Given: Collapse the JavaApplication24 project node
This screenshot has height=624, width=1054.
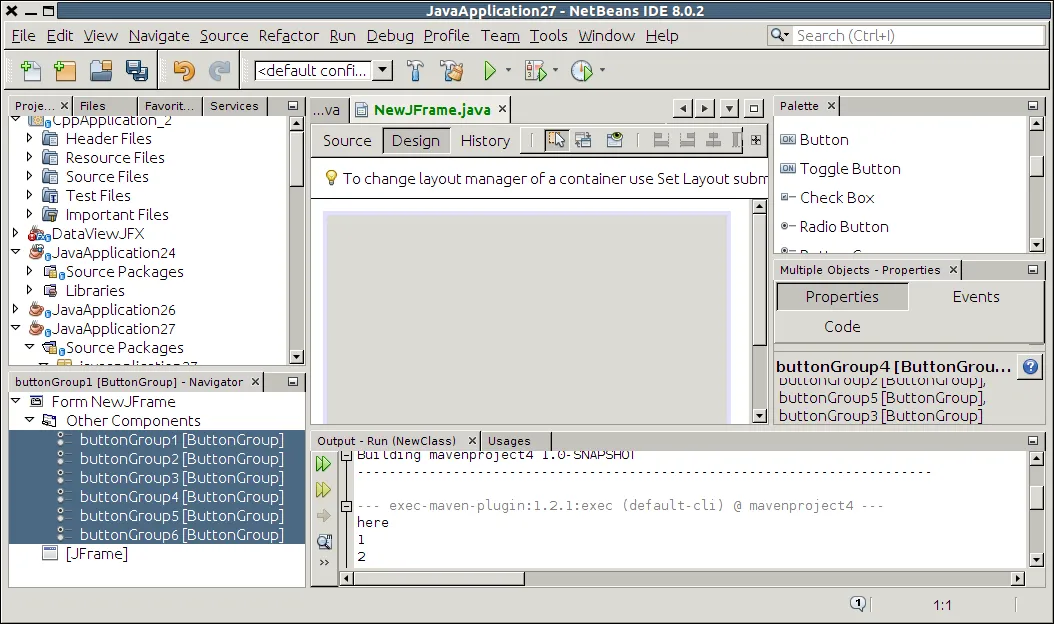Looking at the screenshot, I should [x=15, y=251].
